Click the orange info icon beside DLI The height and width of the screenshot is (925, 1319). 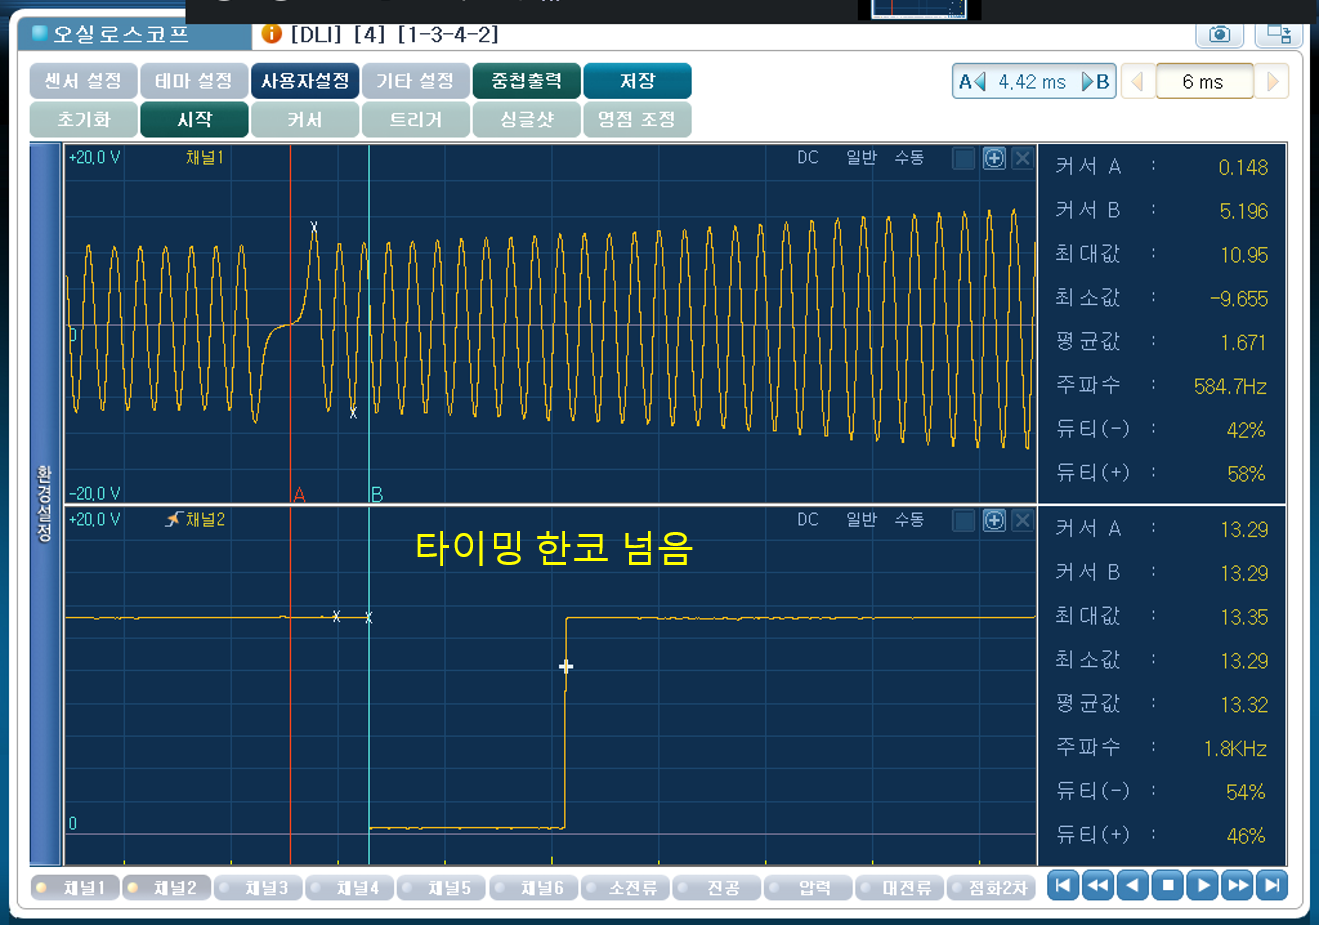[271, 34]
